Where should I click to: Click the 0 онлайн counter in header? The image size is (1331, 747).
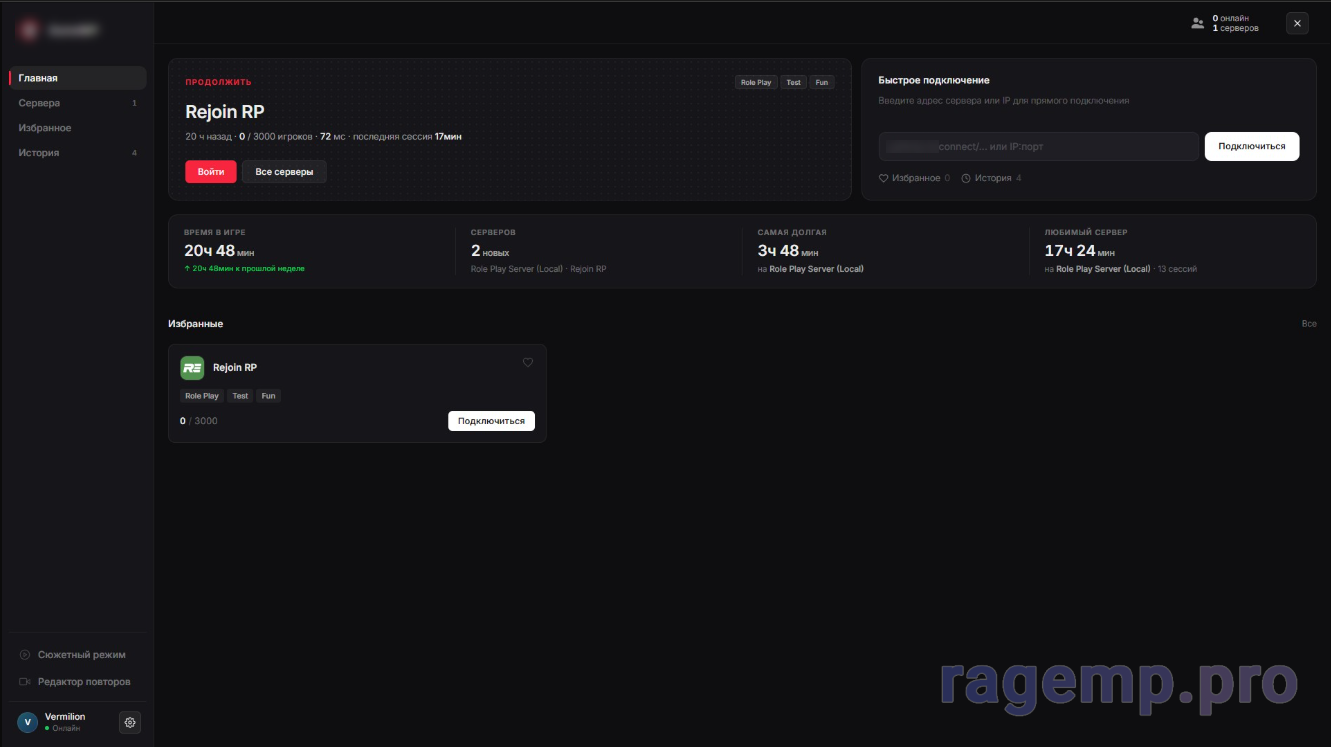[1231, 18]
